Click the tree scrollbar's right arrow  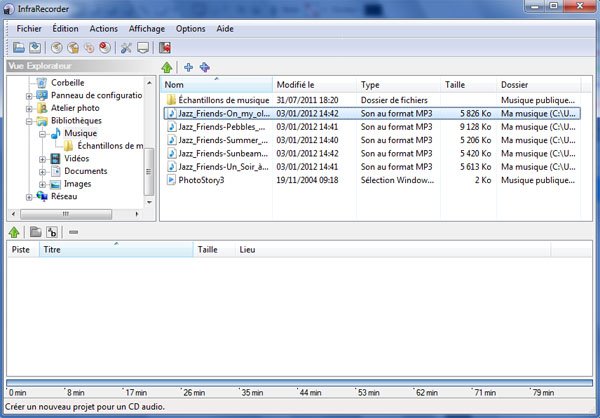137,214
